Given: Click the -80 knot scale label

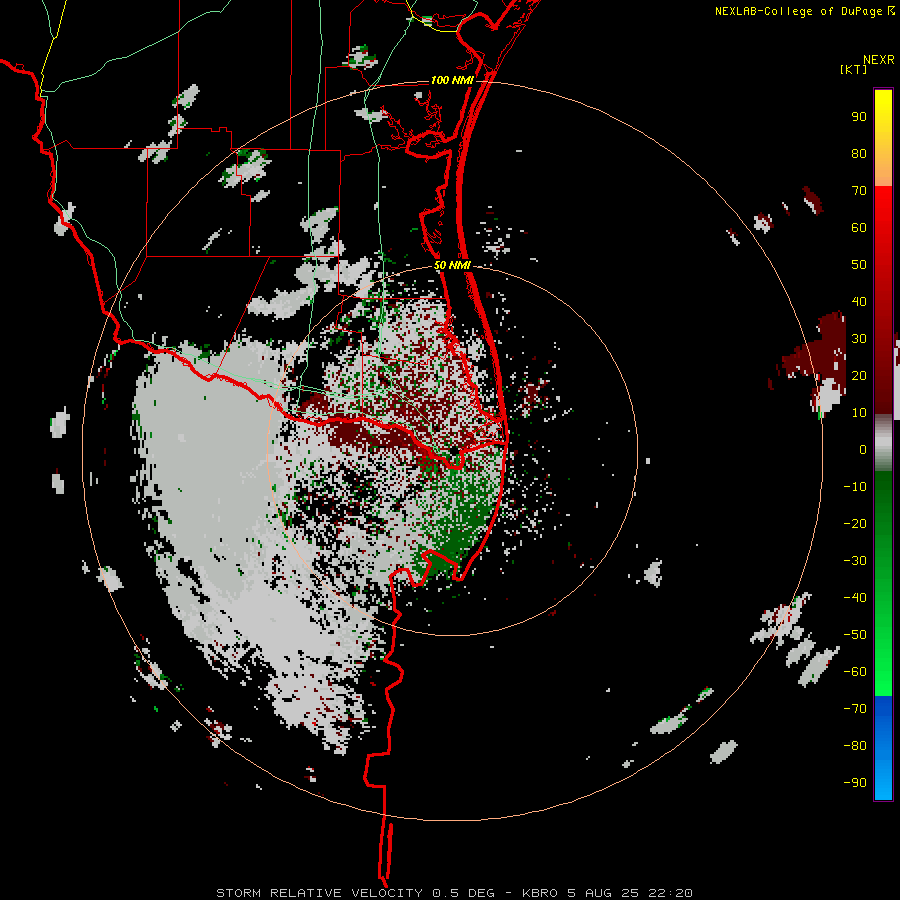Looking at the screenshot, I should [x=855, y=746].
